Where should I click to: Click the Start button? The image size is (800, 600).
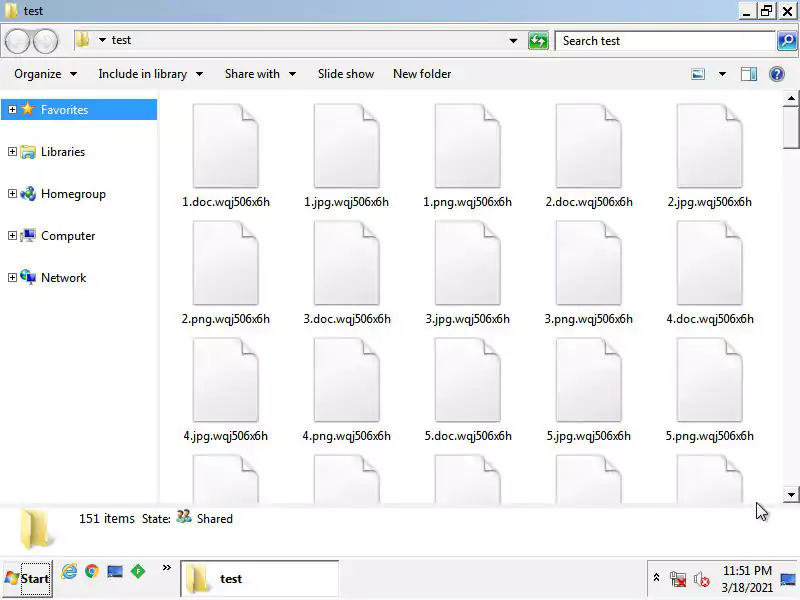[x=27, y=579]
